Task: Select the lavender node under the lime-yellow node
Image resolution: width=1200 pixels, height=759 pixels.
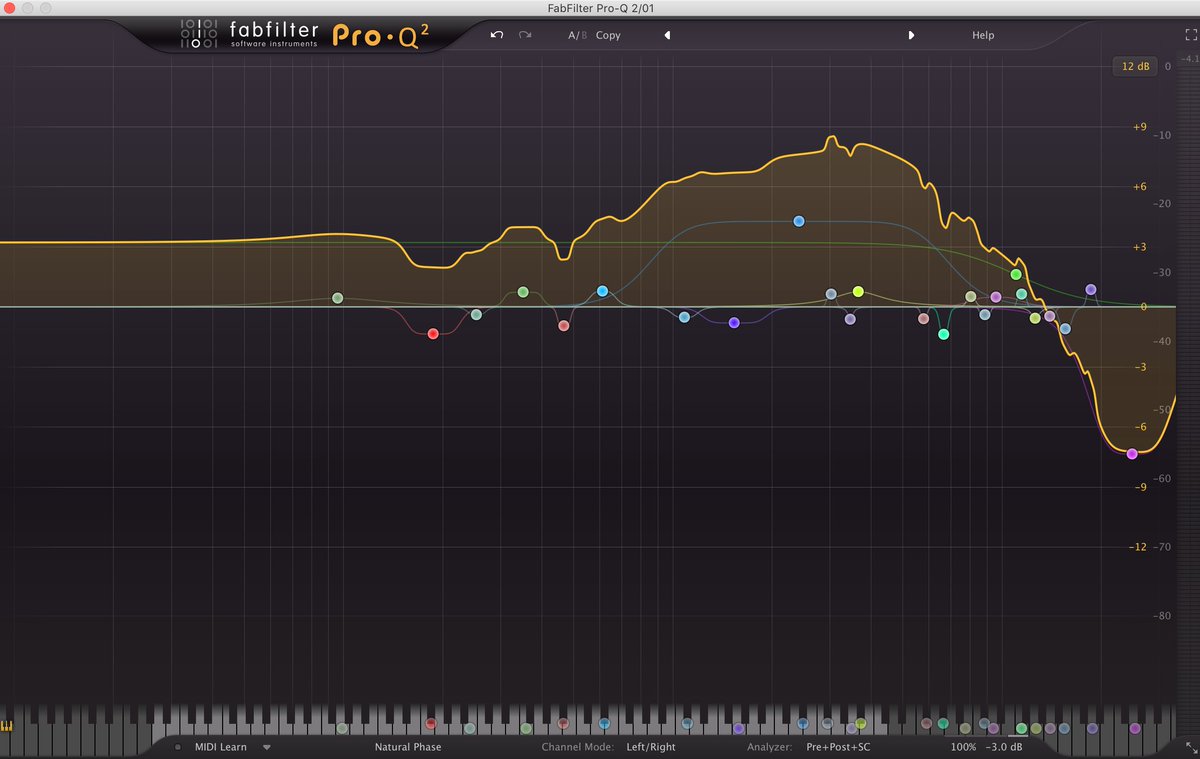Action: (x=850, y=319)
